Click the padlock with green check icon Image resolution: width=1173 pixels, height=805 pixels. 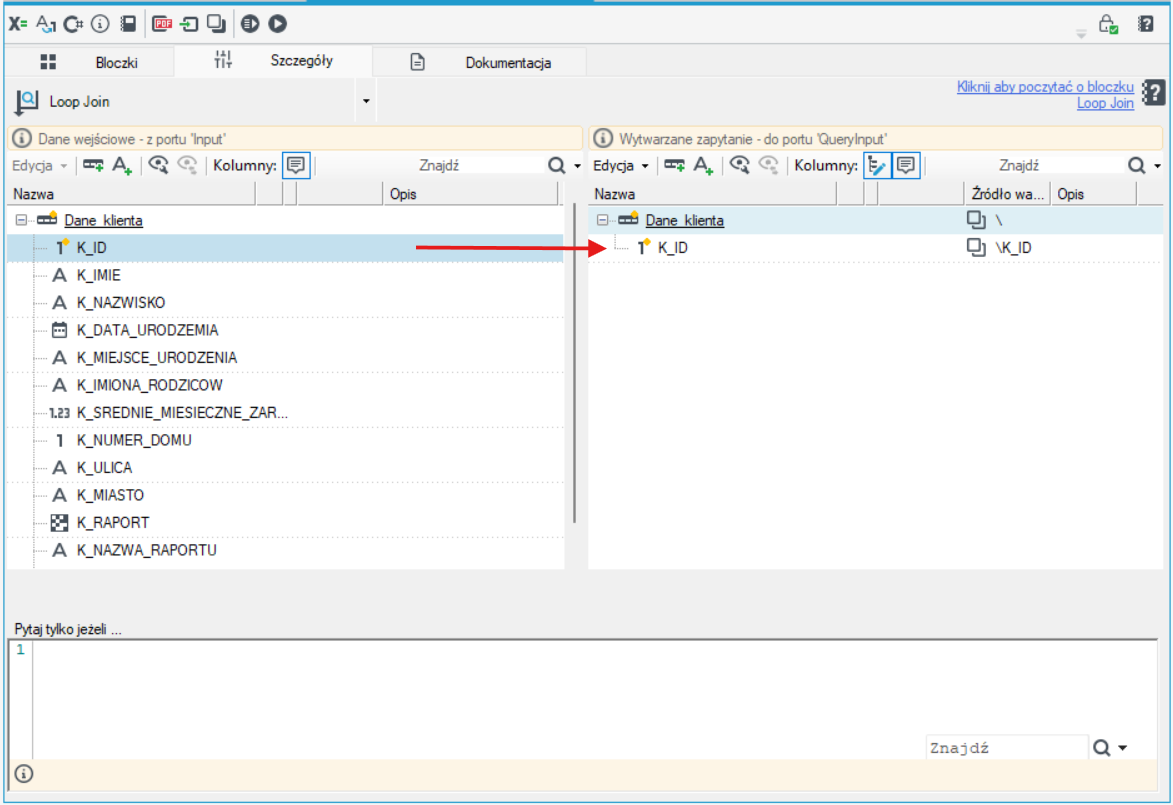point(1108,25)
